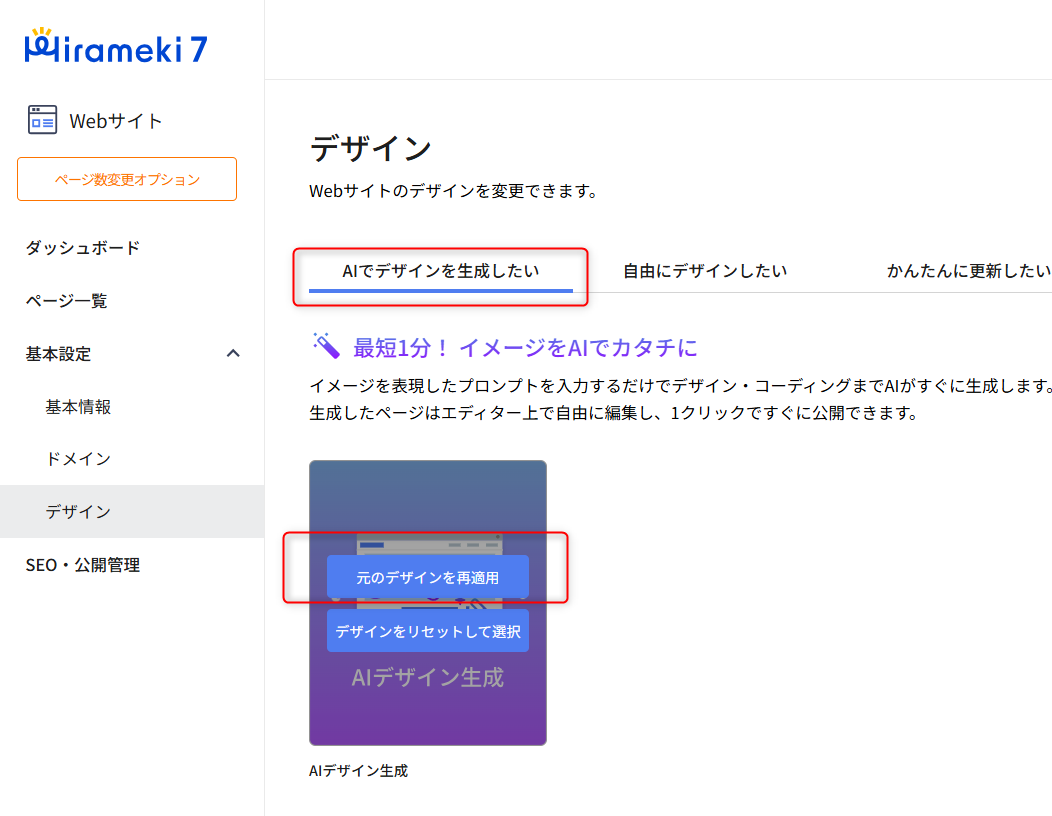Image resolution: width=1052 pixels, height=816 pixels.
Task: Go to ダッシュボード in the sidebar
Action: point(83,248)
